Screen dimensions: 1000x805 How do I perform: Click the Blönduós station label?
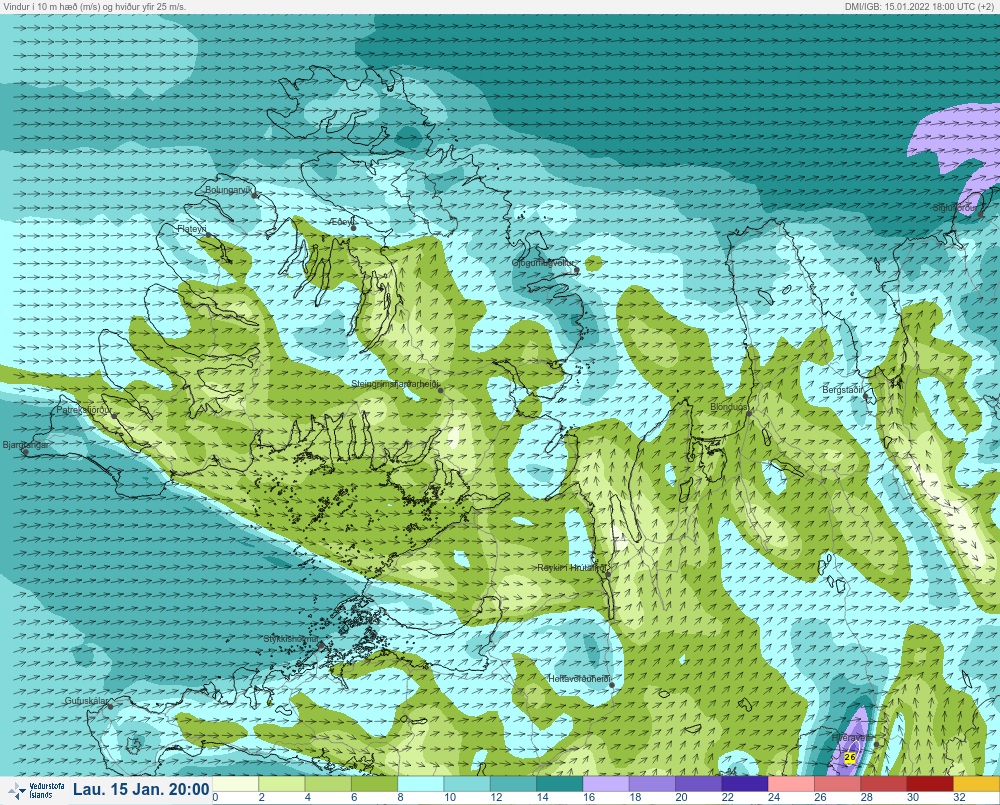coord(728,407)
